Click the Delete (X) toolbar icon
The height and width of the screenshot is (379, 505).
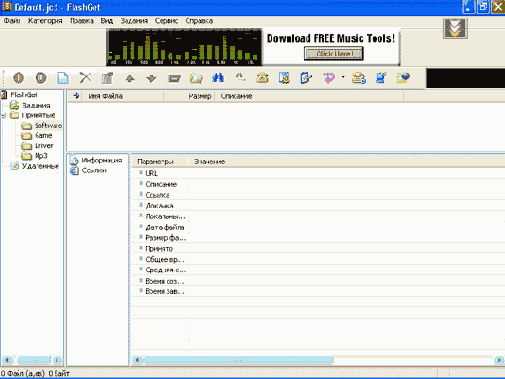[85, 78]
